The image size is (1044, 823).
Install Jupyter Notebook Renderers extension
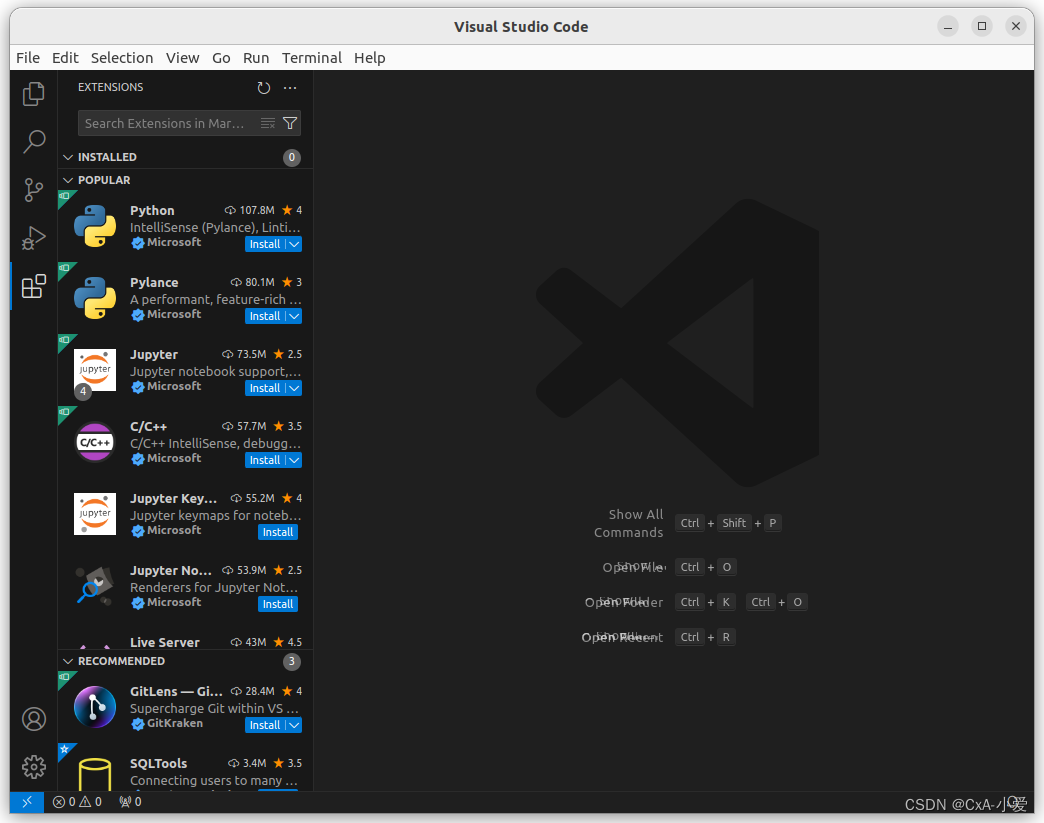278,604
